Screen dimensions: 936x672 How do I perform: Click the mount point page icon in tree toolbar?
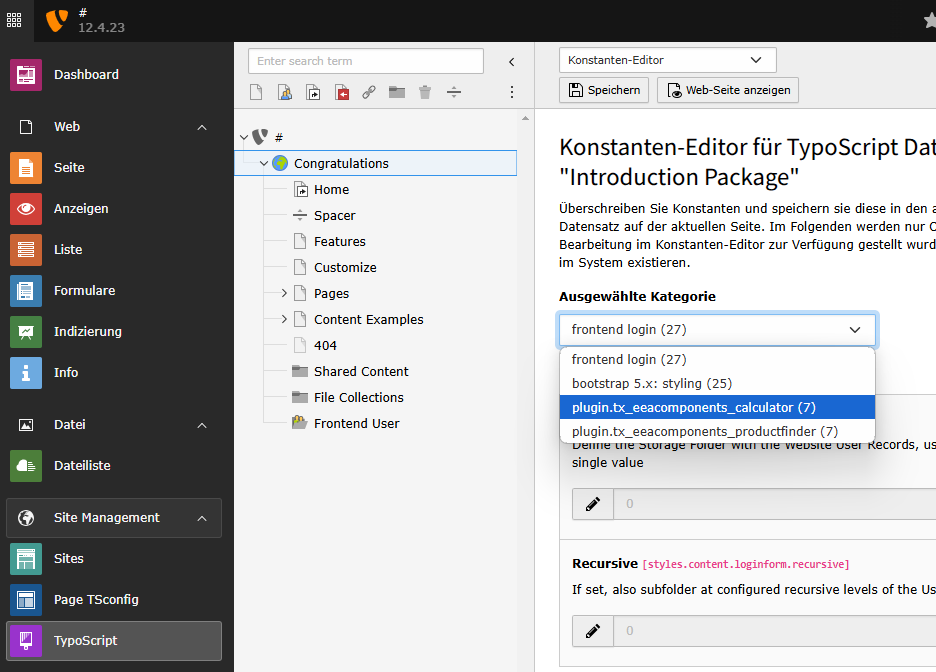click(341, 92)
